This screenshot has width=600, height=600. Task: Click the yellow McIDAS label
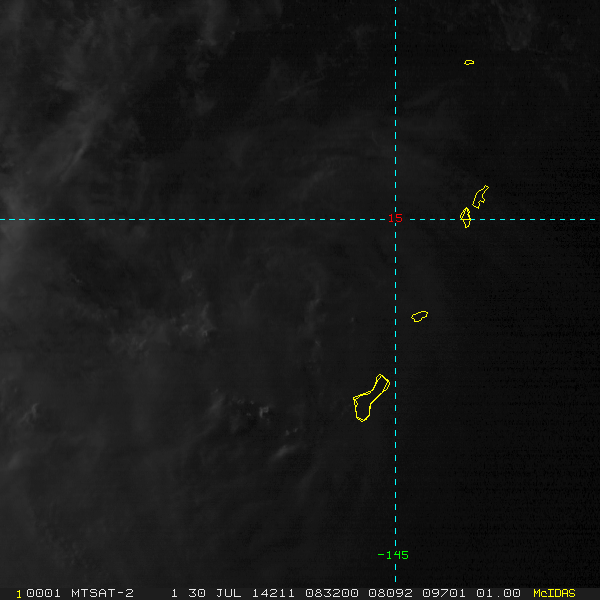point(554,593)
